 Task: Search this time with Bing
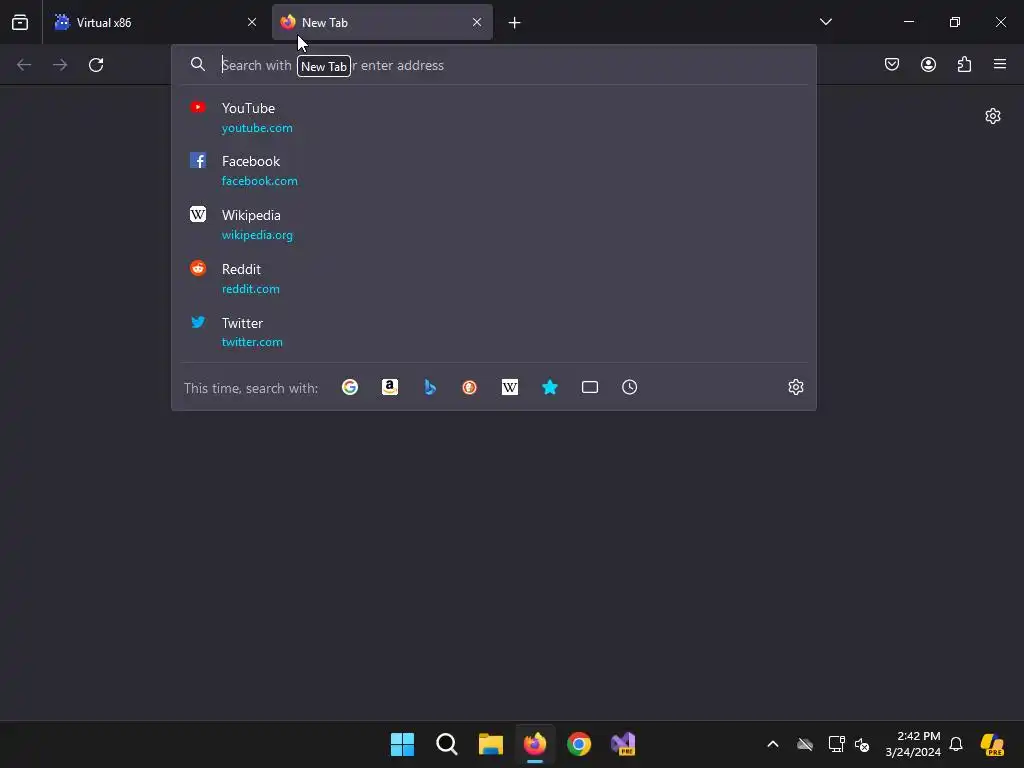click(430, 387)
